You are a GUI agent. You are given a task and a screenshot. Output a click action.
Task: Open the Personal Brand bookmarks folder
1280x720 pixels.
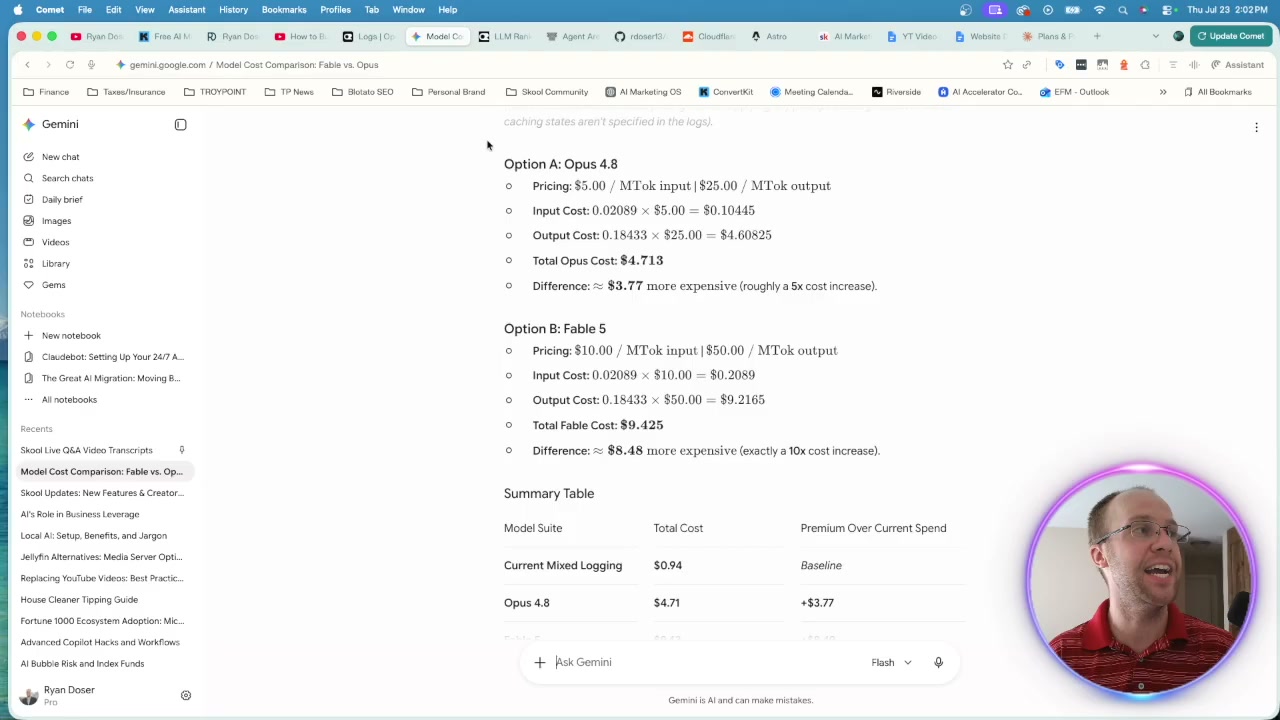tap(448, 92)
